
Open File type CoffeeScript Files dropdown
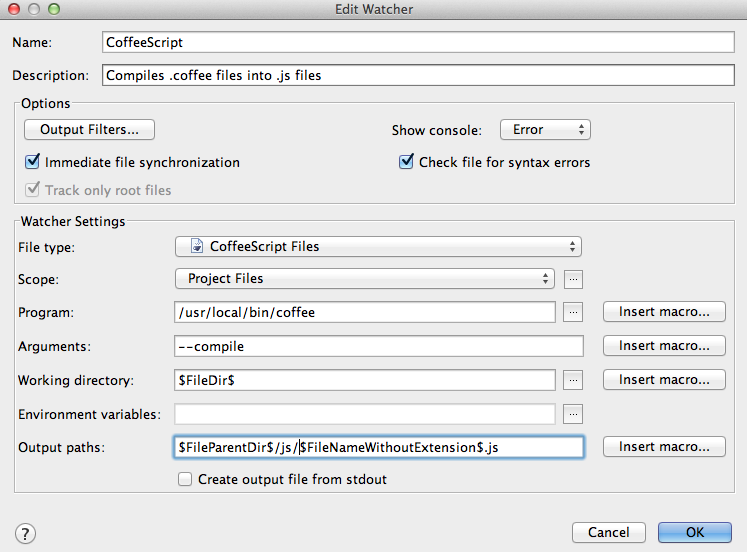click(378, 247)
